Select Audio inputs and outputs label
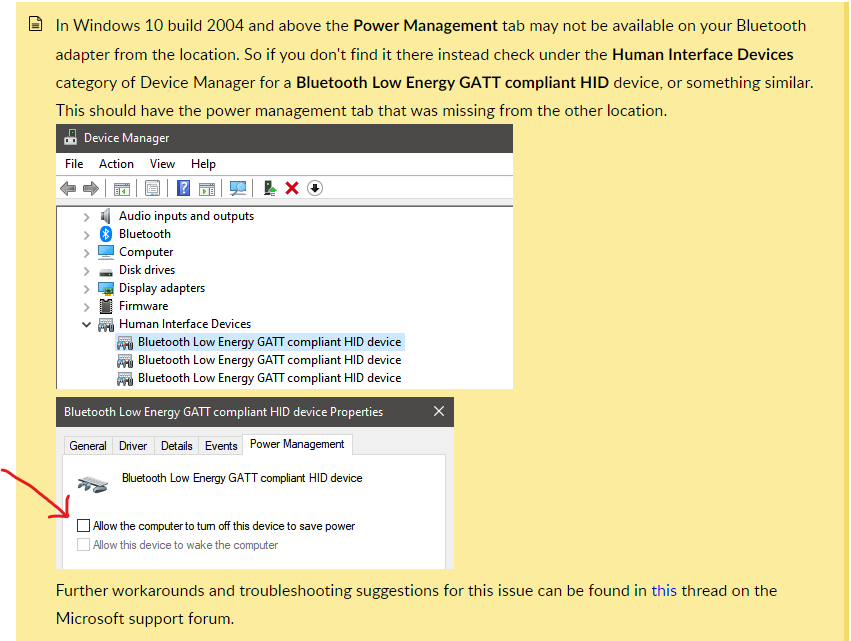Screen dimensions: 851x641 [186, 216]
